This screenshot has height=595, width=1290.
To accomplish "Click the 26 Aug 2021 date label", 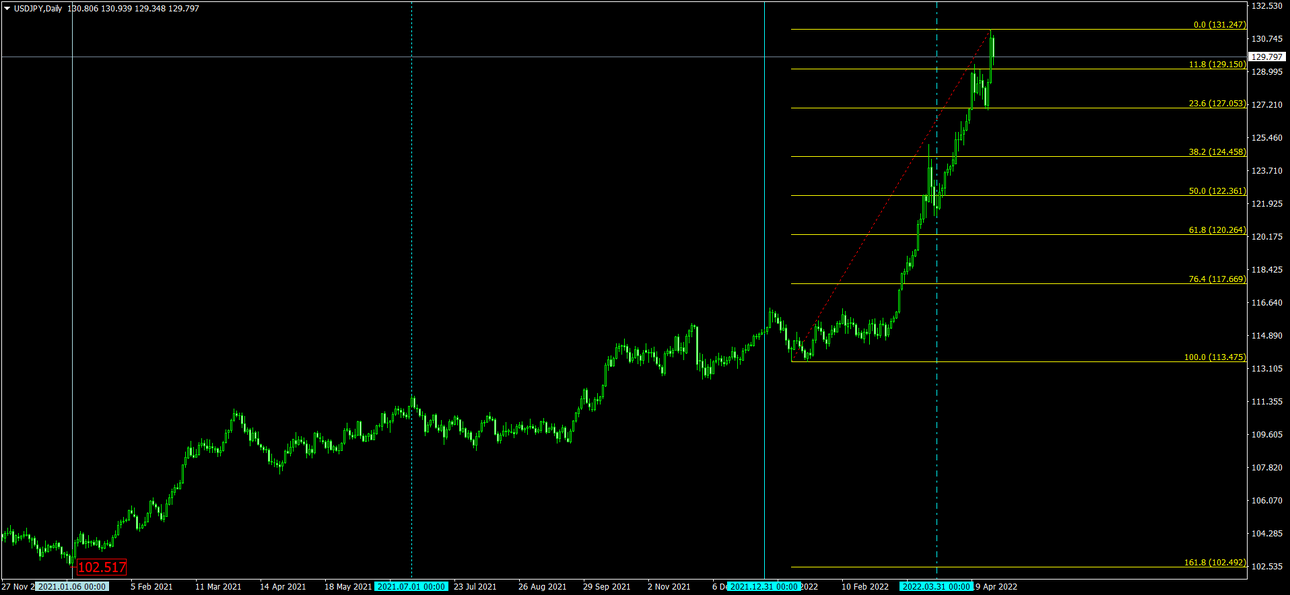I will 542,587.
